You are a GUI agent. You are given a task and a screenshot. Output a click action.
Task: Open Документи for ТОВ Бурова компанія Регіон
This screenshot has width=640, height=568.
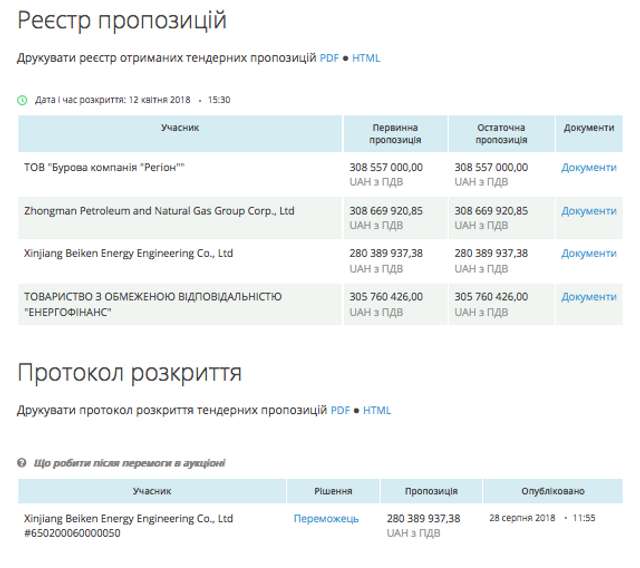click(588, 168)
